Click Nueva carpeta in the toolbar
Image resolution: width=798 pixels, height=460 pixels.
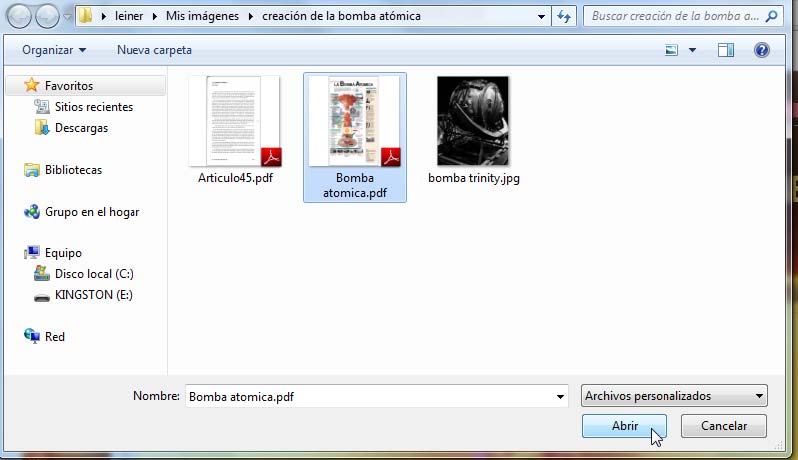point(154,50)
